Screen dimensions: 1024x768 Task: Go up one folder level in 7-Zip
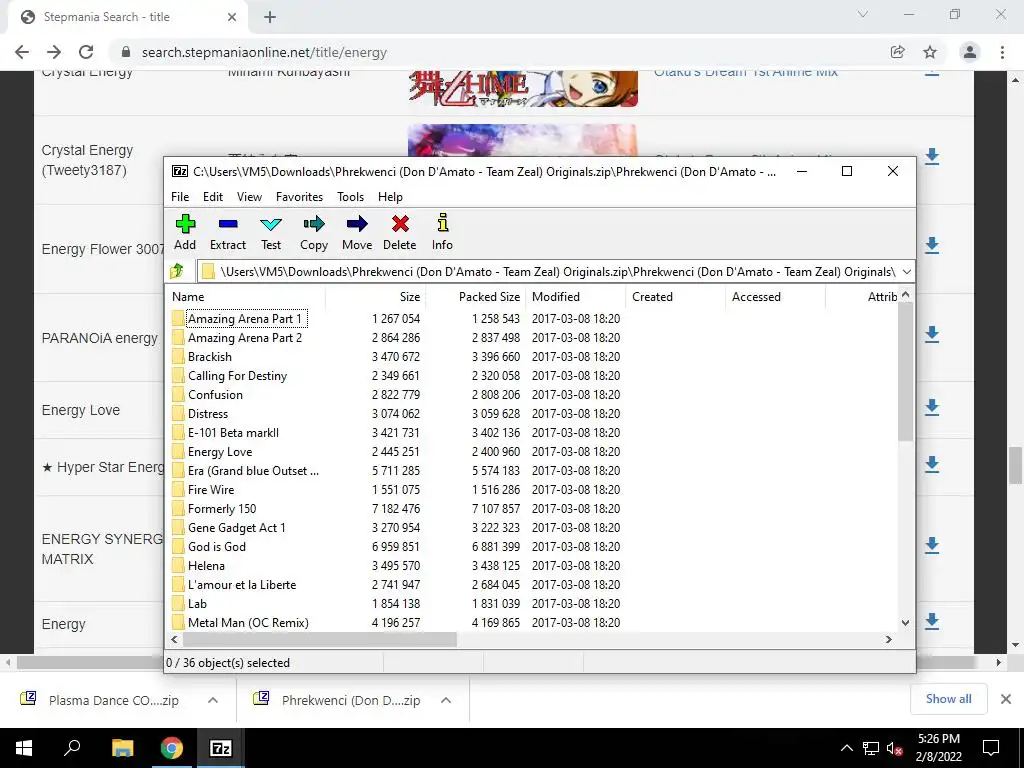(x=177, y=271)
